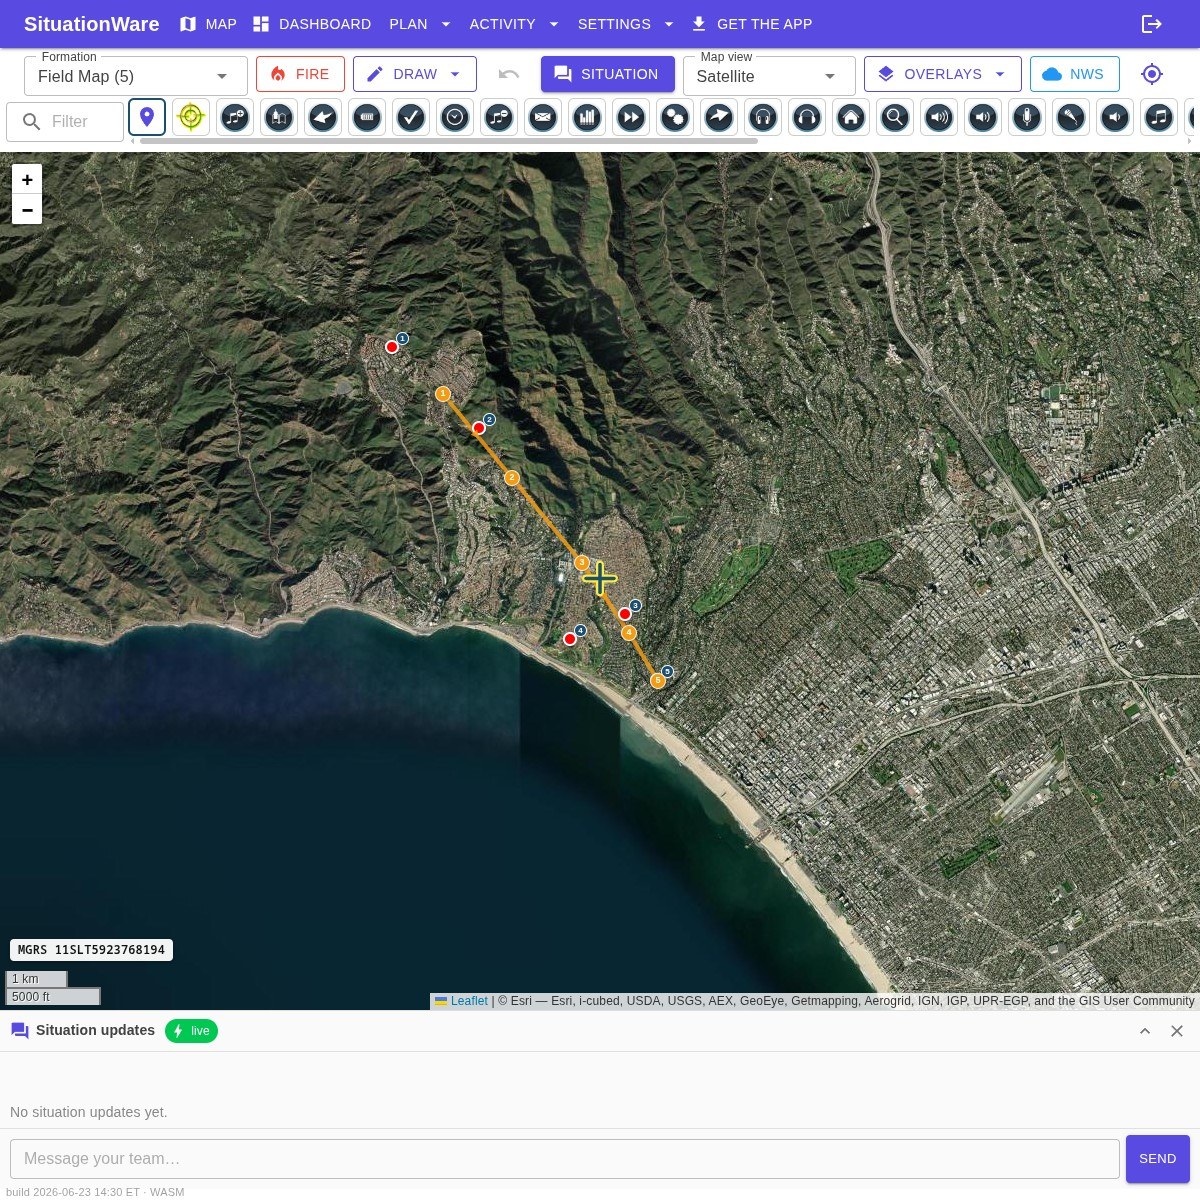Click the SituationWare brand title
1200x1202 pixels.
tap(92, 24)
